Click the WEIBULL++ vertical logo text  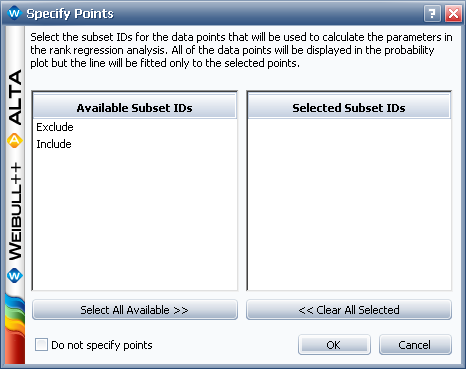(x=15, y=212)
